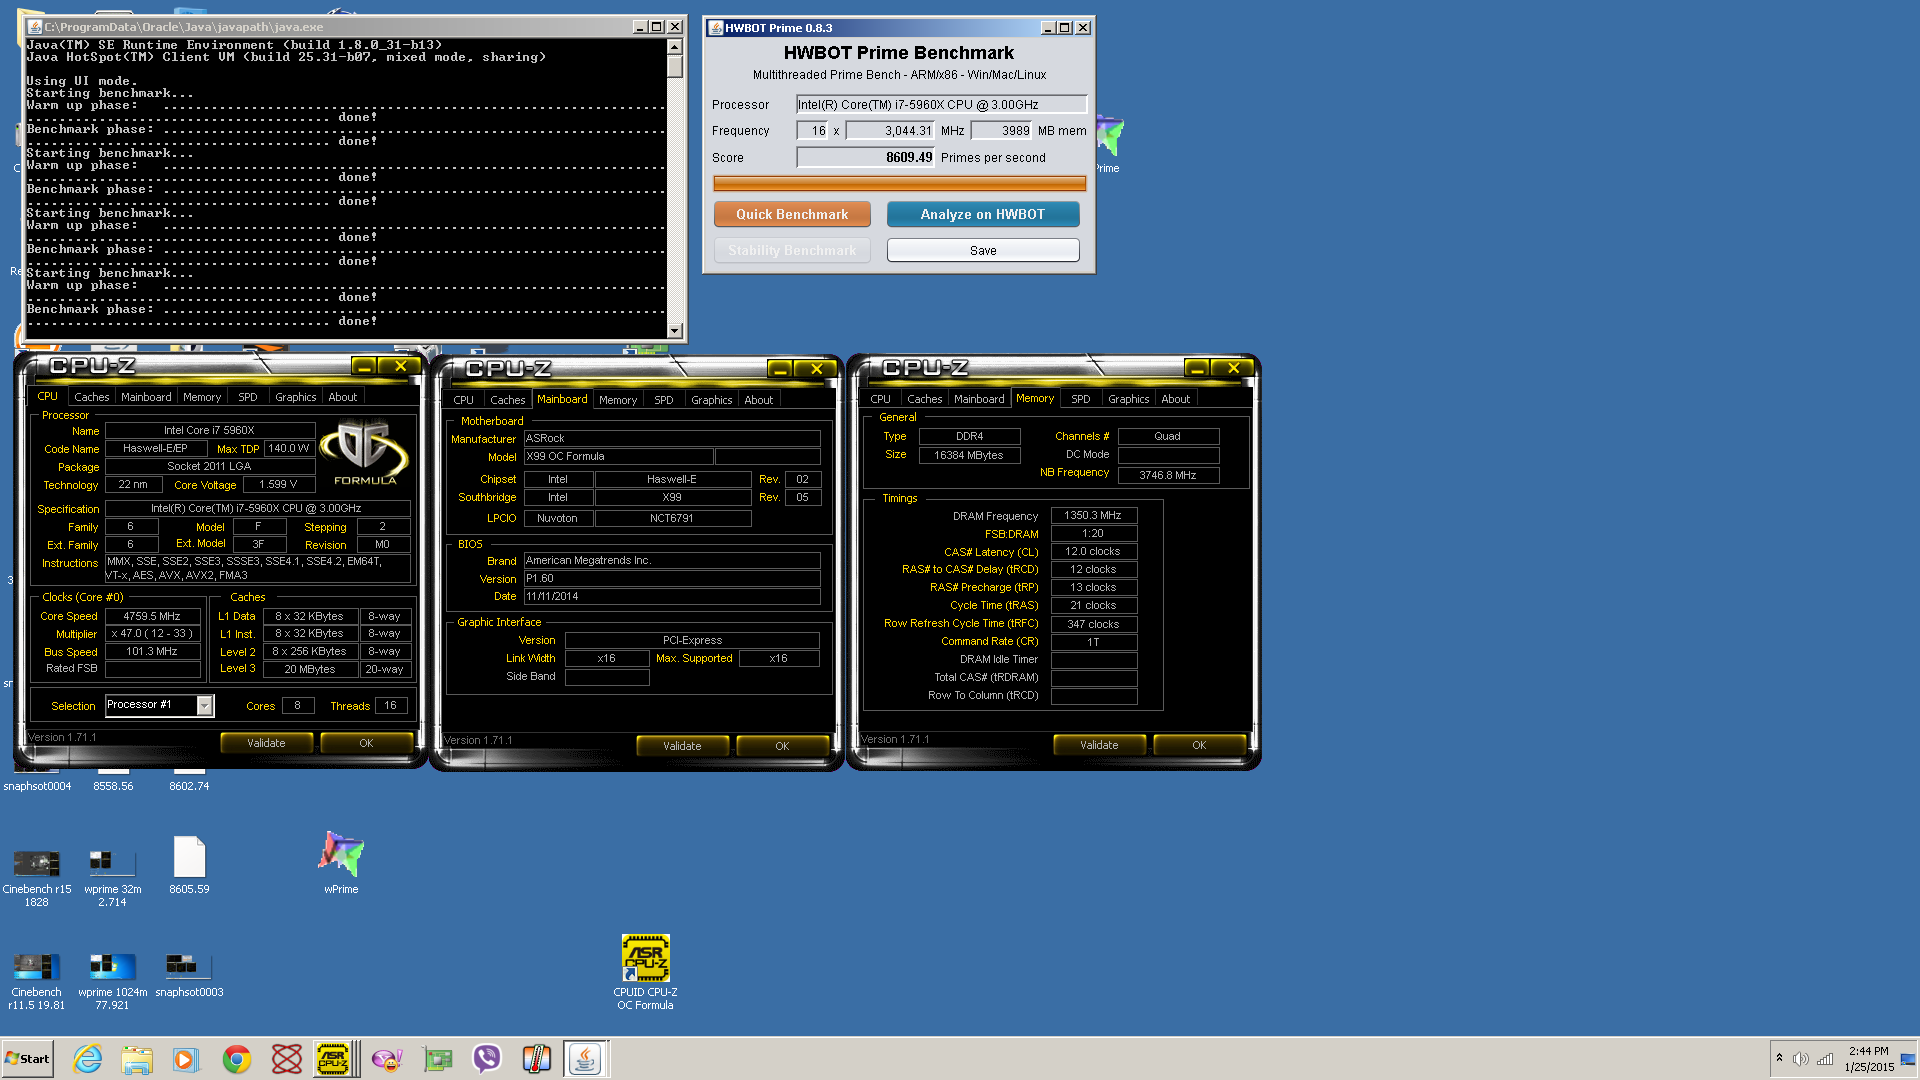The width and height of the screenshot is (1920, 1080).
Task: Open Graphics tab in first CPU-Z window
Action: (x=295, y=397)
